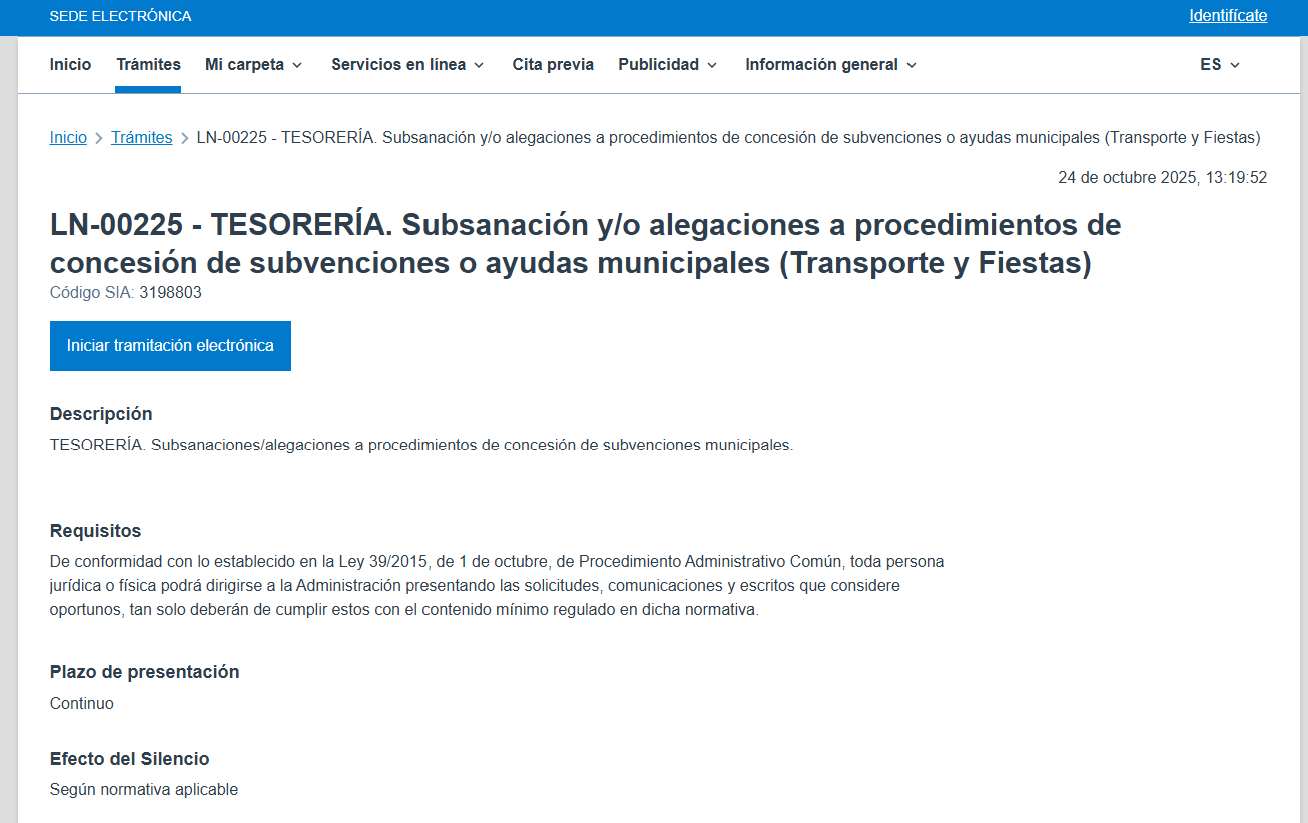Click the breadcrumb separator arrow after Inicio

[99, 138]
